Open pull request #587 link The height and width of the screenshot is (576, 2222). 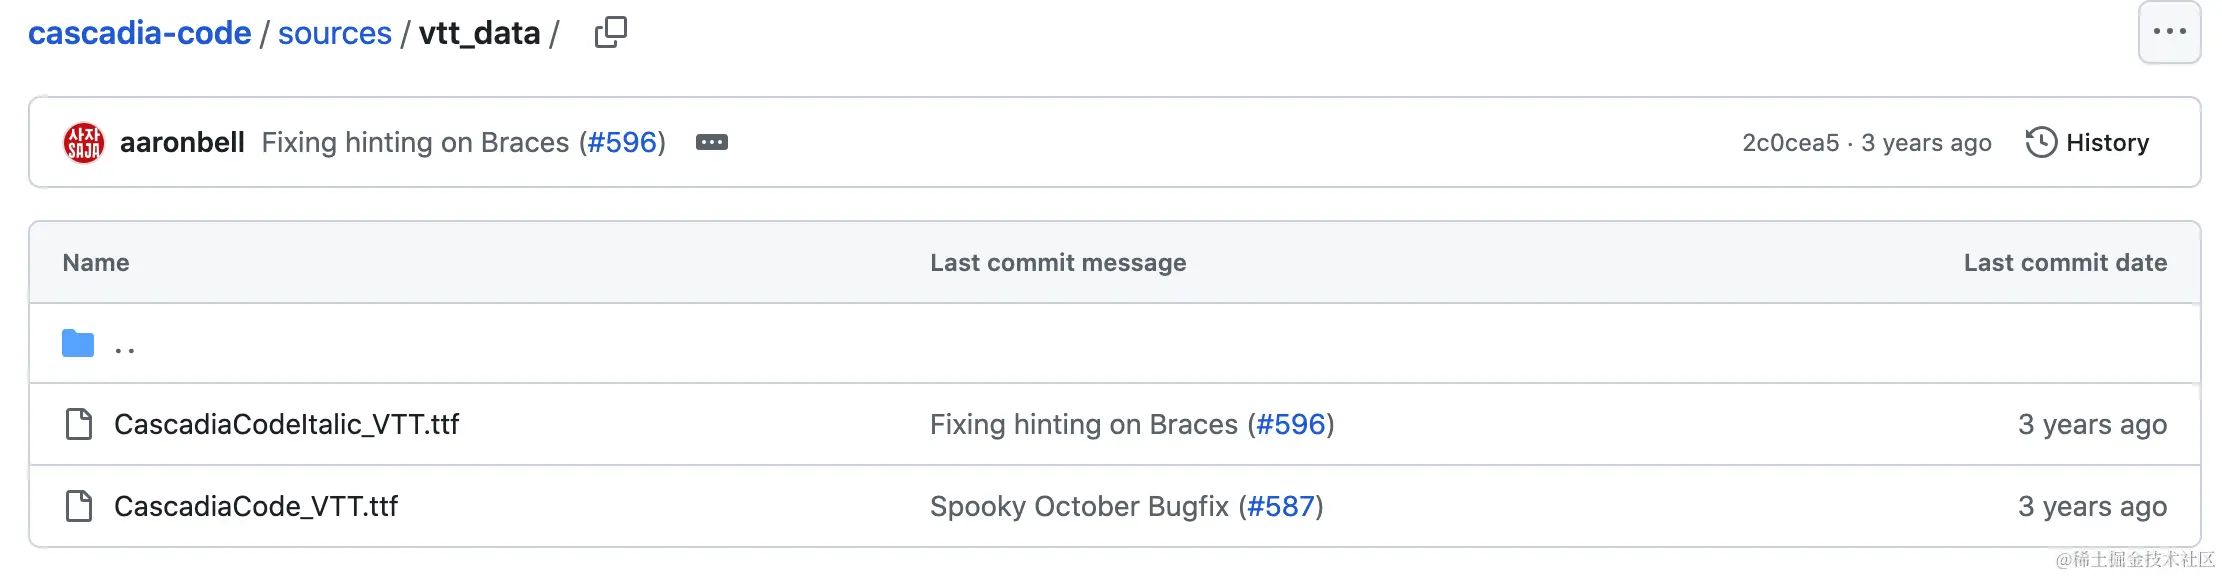1281,506
